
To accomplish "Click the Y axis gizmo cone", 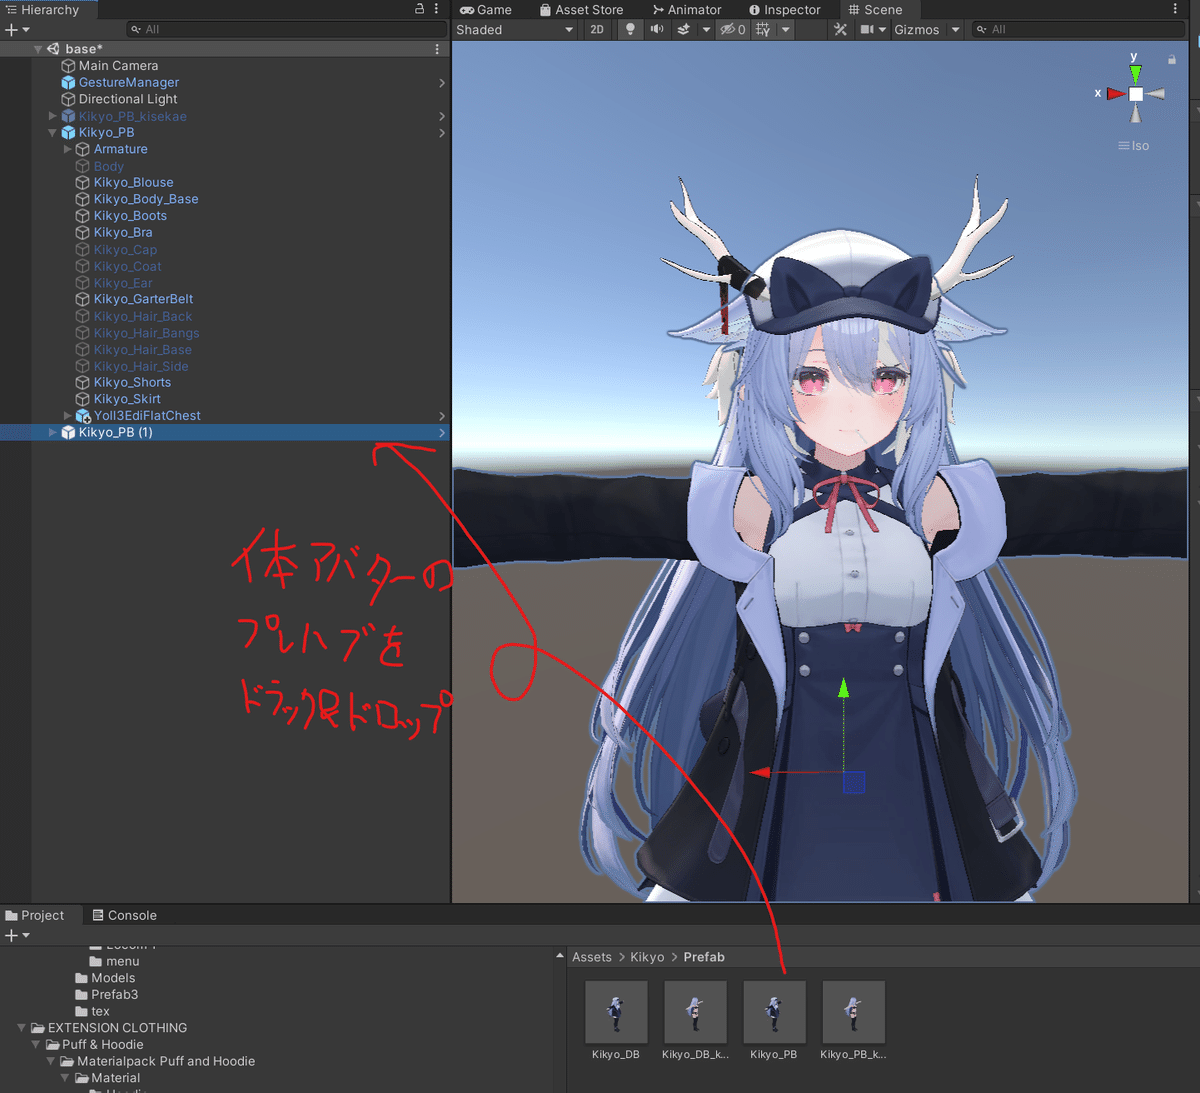I will click(x=1135, y=73).
